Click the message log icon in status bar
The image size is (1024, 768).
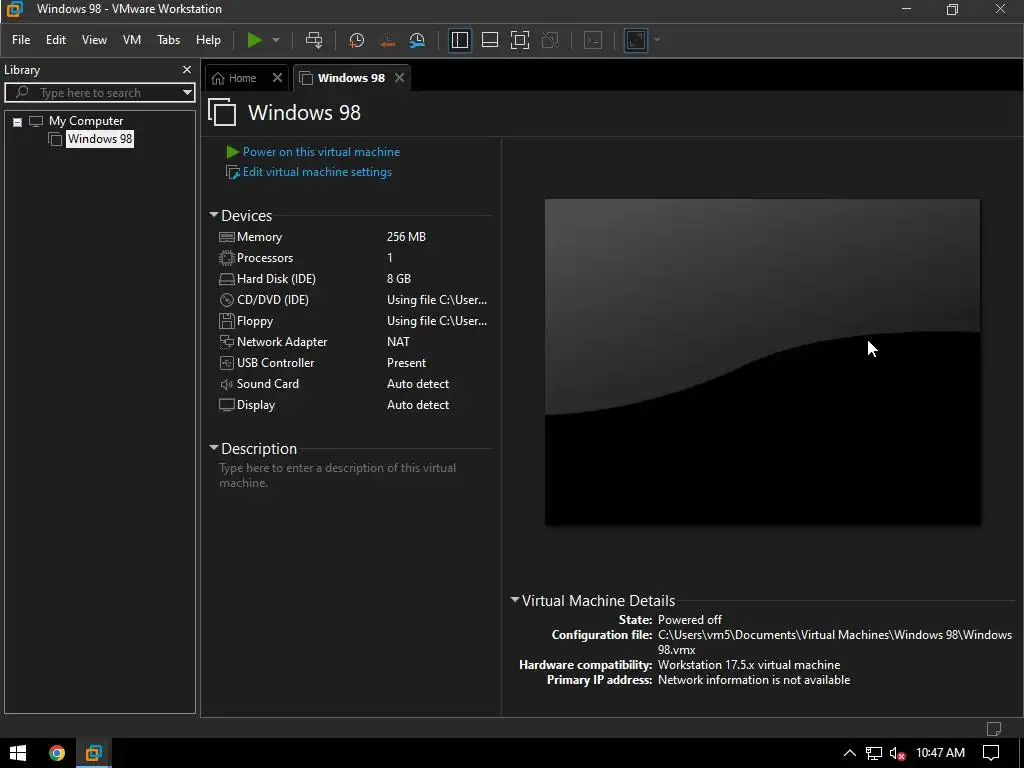pos(993,728)
